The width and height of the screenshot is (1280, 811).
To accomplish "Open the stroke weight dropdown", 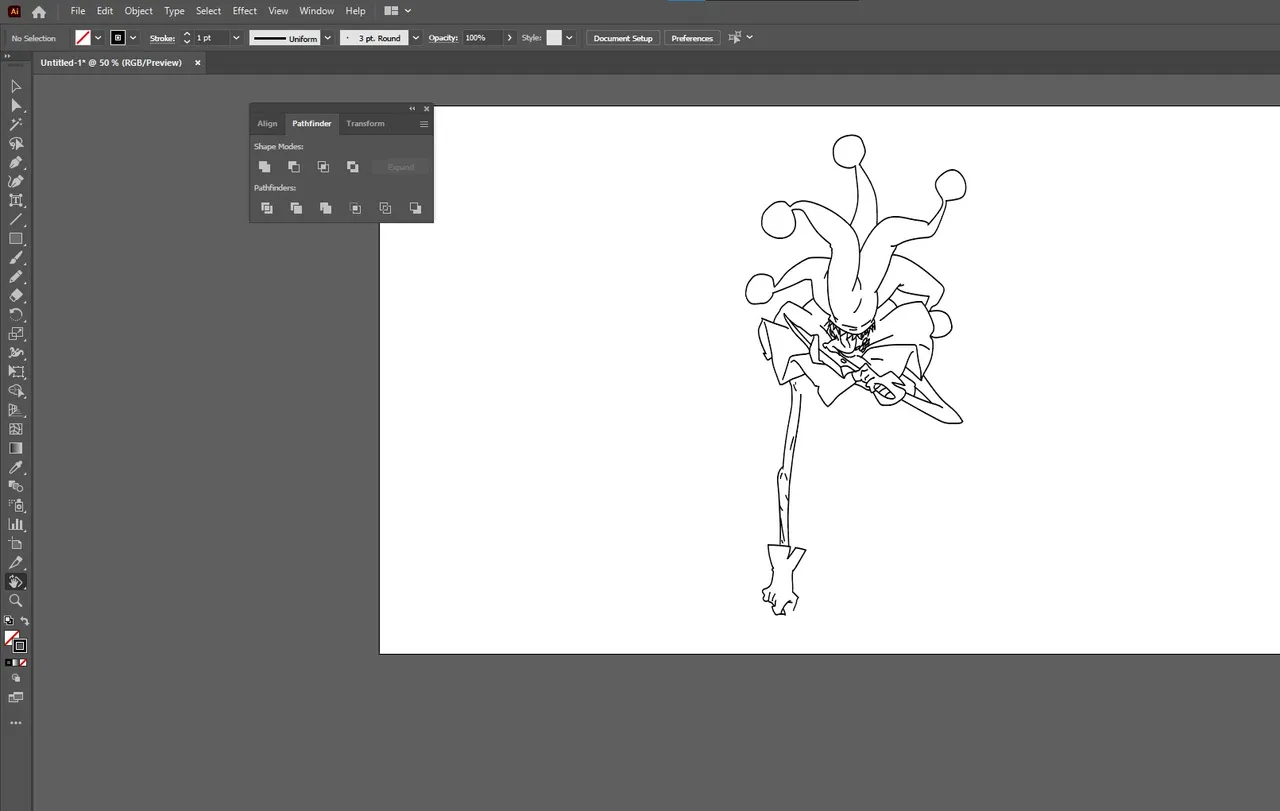I will coord(236,38).
